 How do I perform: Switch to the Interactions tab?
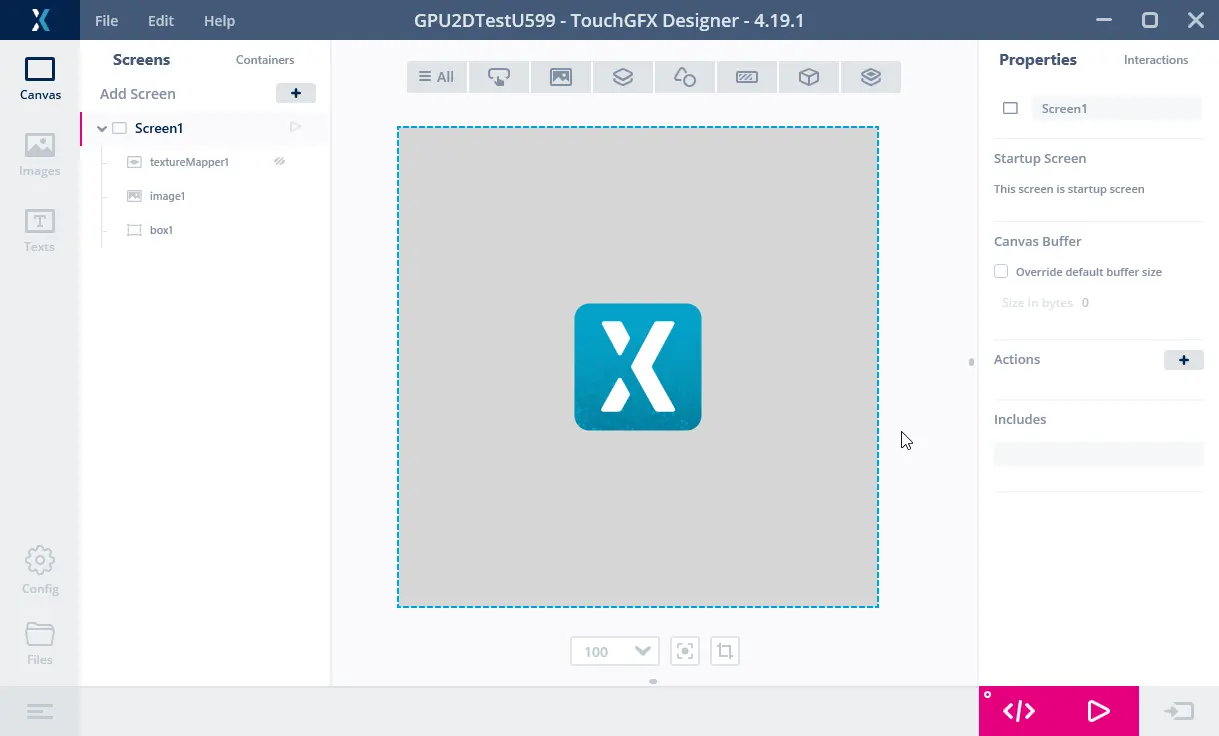[1155, 60]
